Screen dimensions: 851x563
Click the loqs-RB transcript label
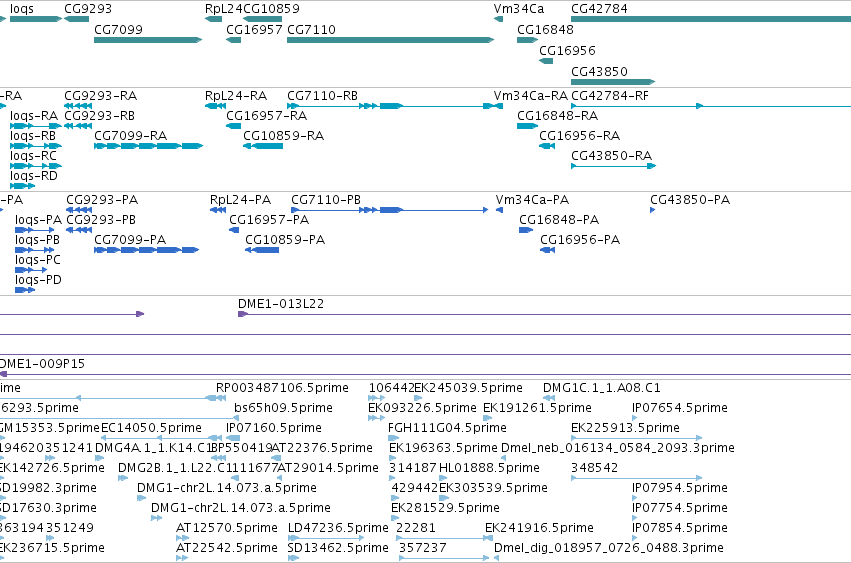coord(33,136)
